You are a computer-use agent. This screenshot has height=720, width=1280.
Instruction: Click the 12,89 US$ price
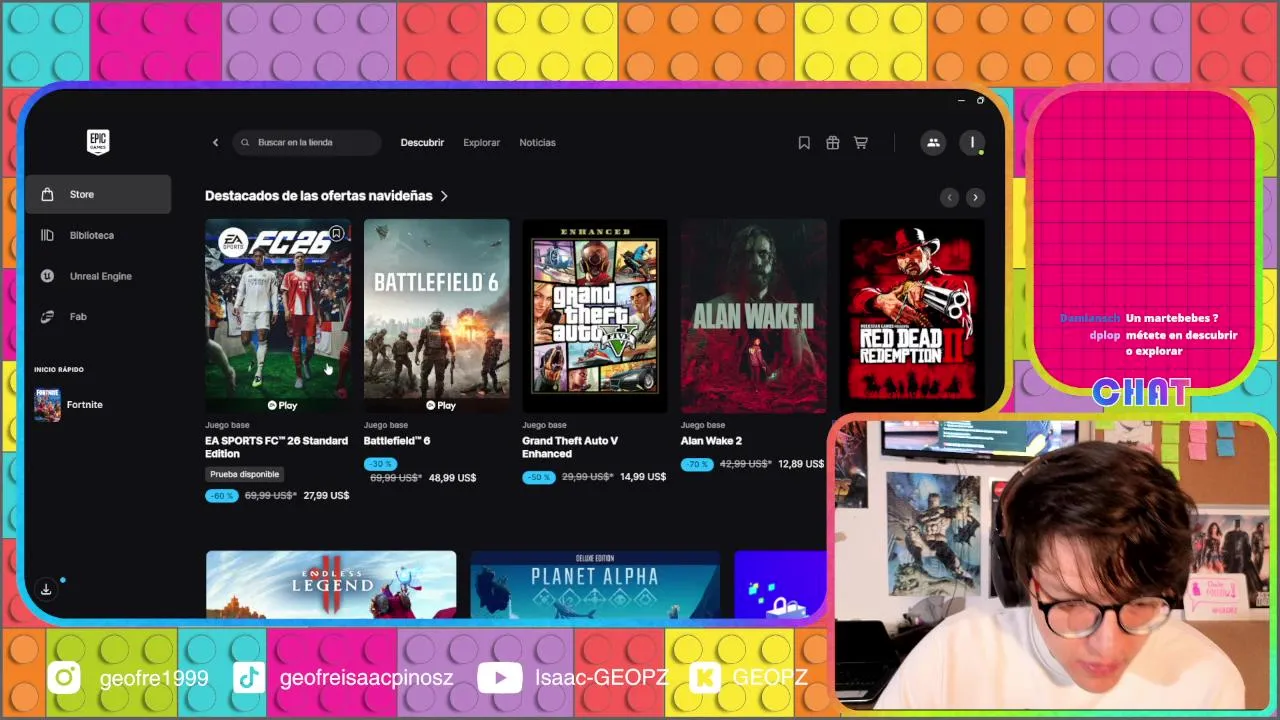click(x=801, y=464)
